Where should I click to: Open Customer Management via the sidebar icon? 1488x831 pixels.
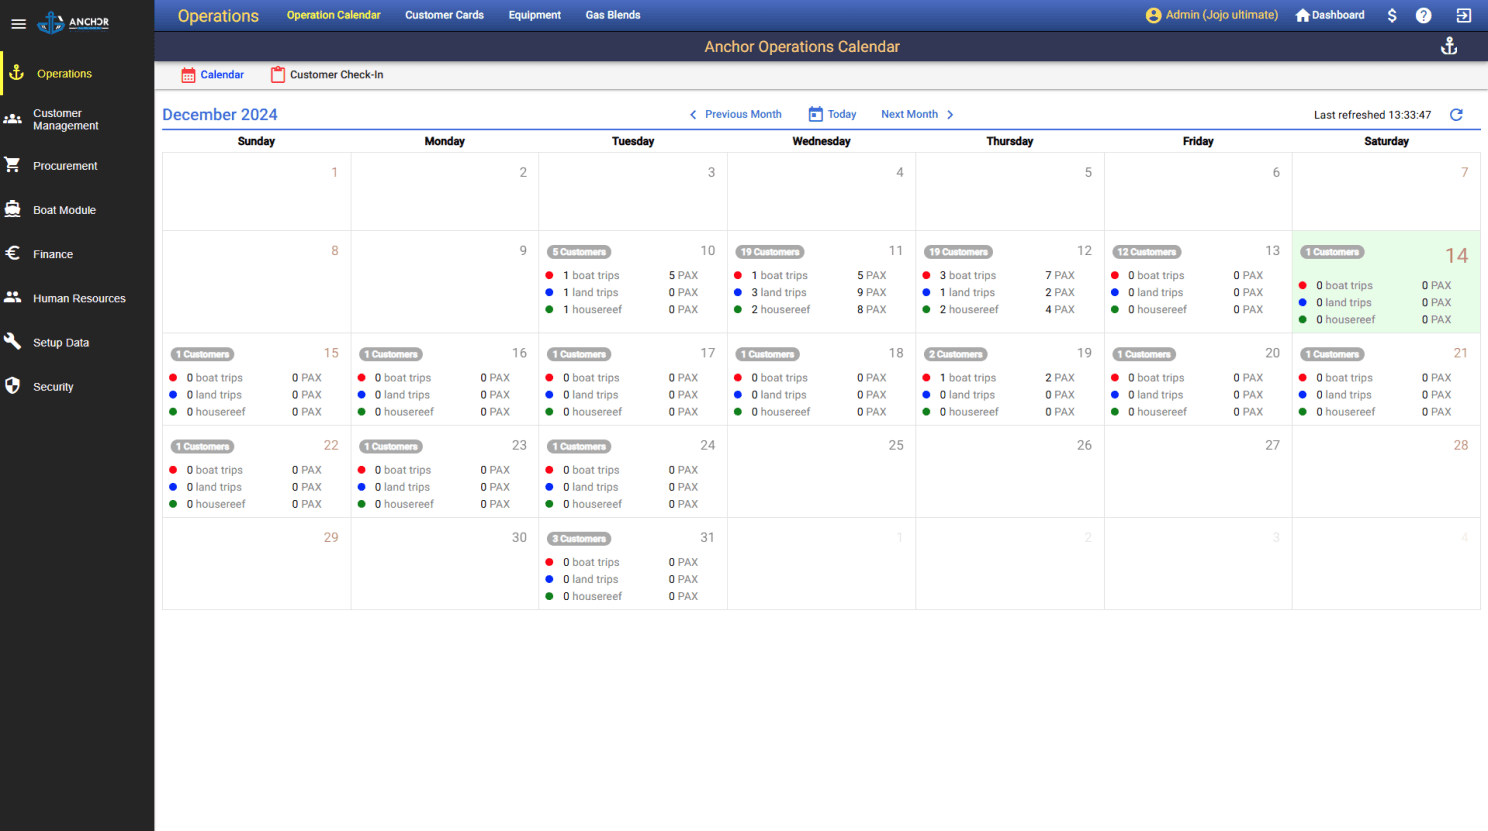click(14, 120)
